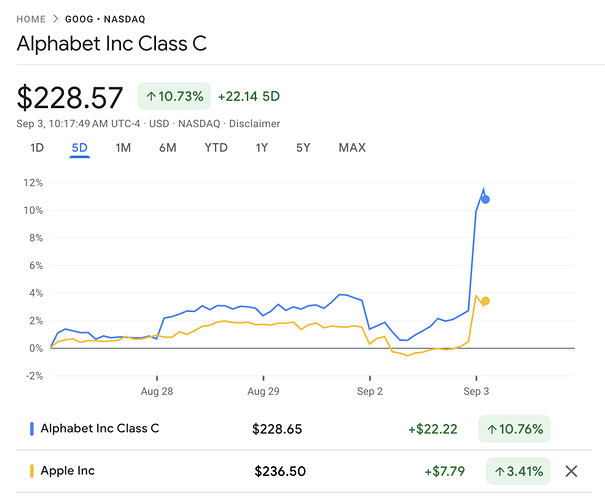
Task: Remove Apple Inc from the comparison
Action: tap(571, 471)
